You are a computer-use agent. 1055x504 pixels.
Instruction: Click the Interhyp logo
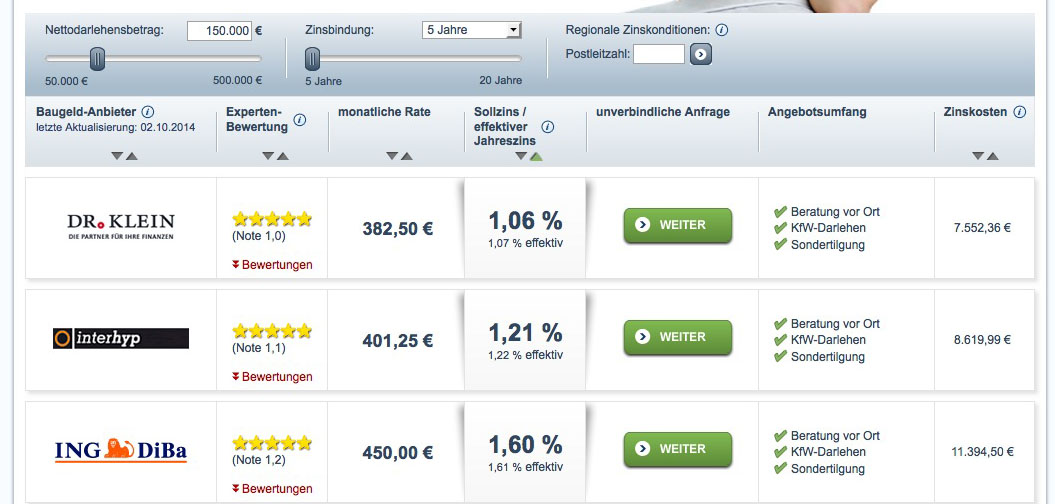point(121,338)
